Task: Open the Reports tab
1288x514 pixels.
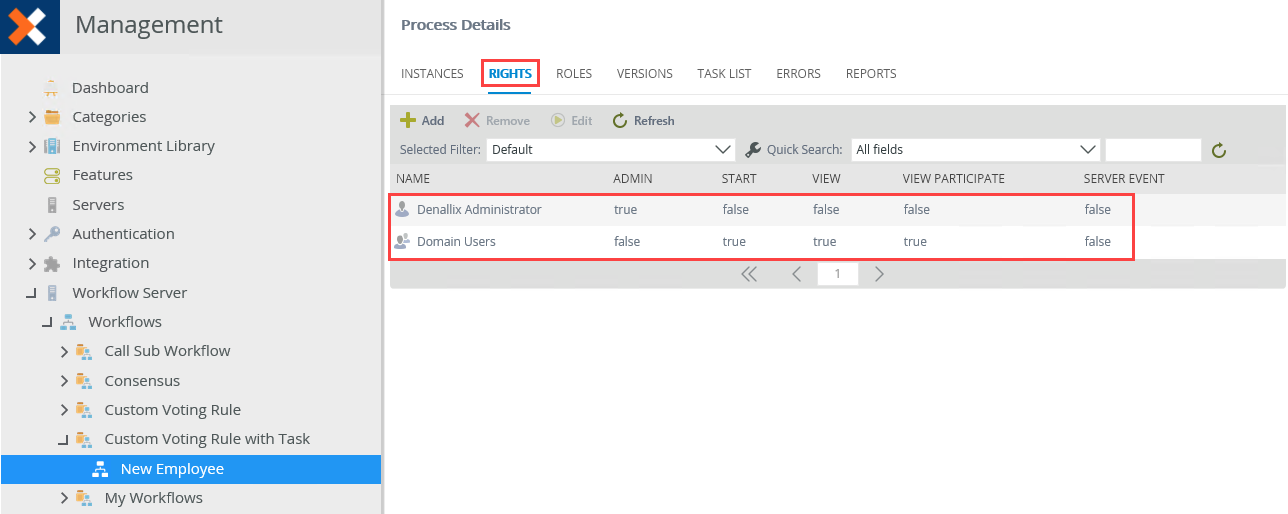Action: pyautogui.click(x=871, y=73)
